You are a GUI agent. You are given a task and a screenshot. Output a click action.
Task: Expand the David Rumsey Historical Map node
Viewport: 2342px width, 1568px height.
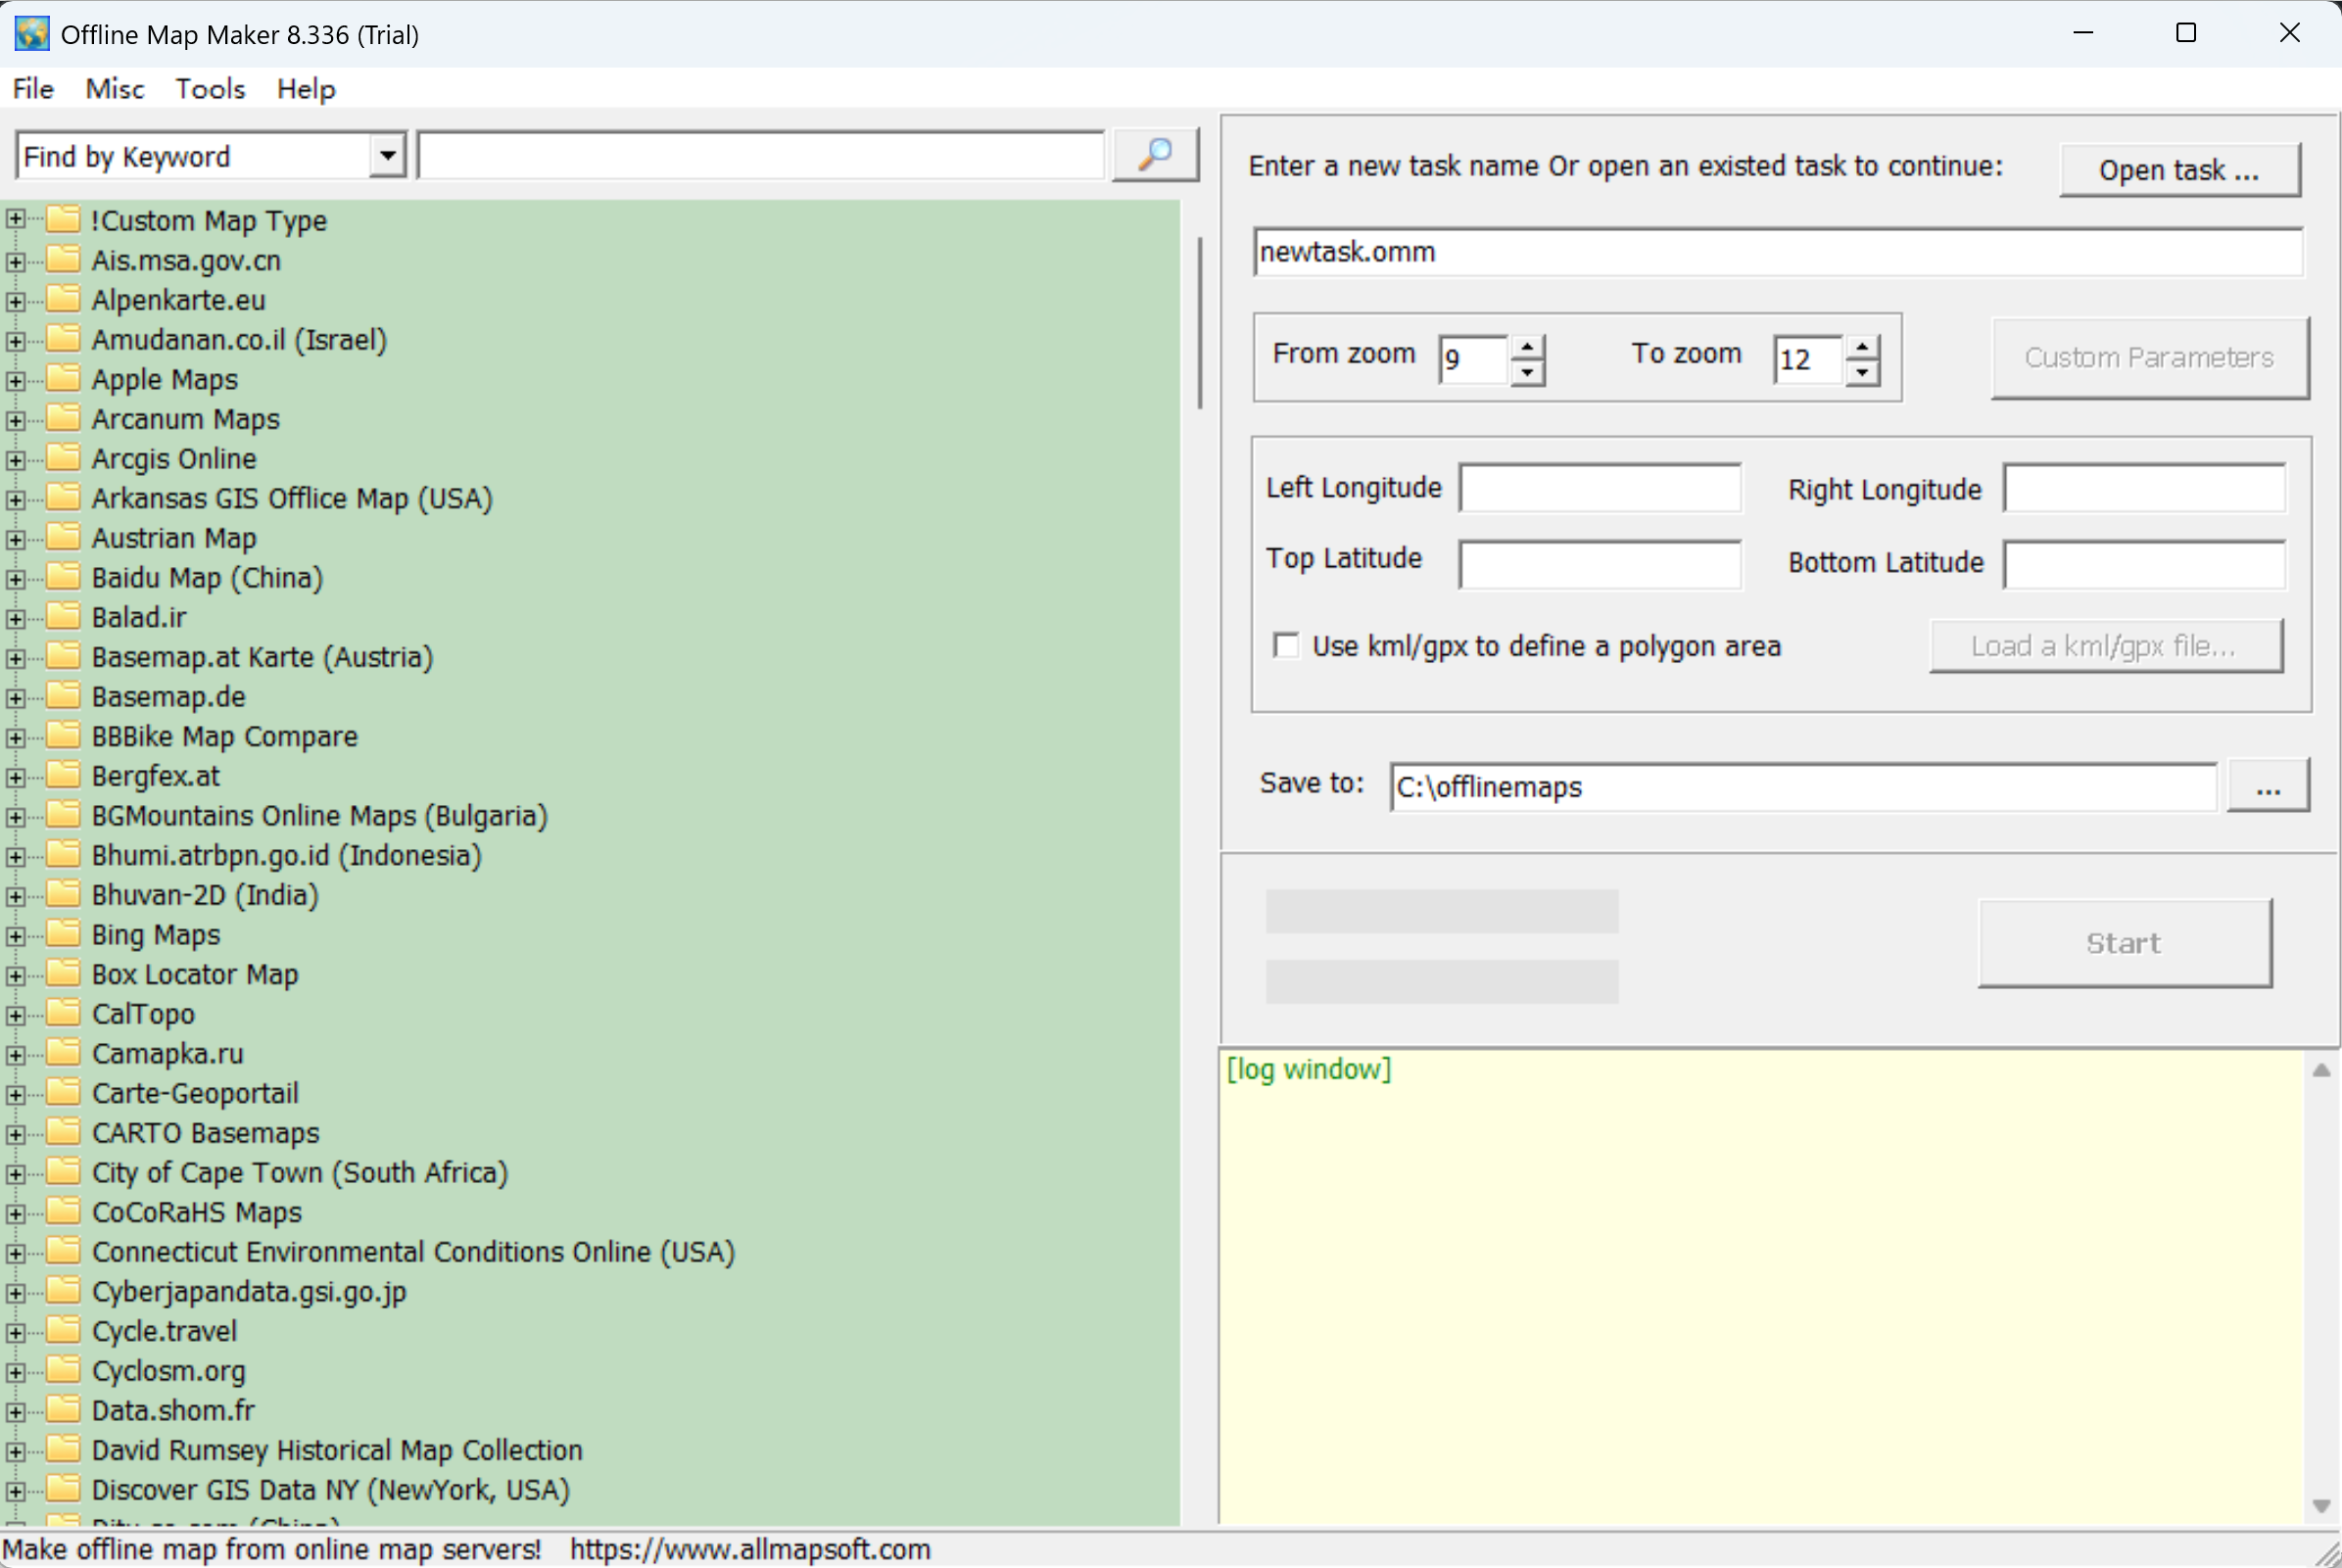(15, 1451)
